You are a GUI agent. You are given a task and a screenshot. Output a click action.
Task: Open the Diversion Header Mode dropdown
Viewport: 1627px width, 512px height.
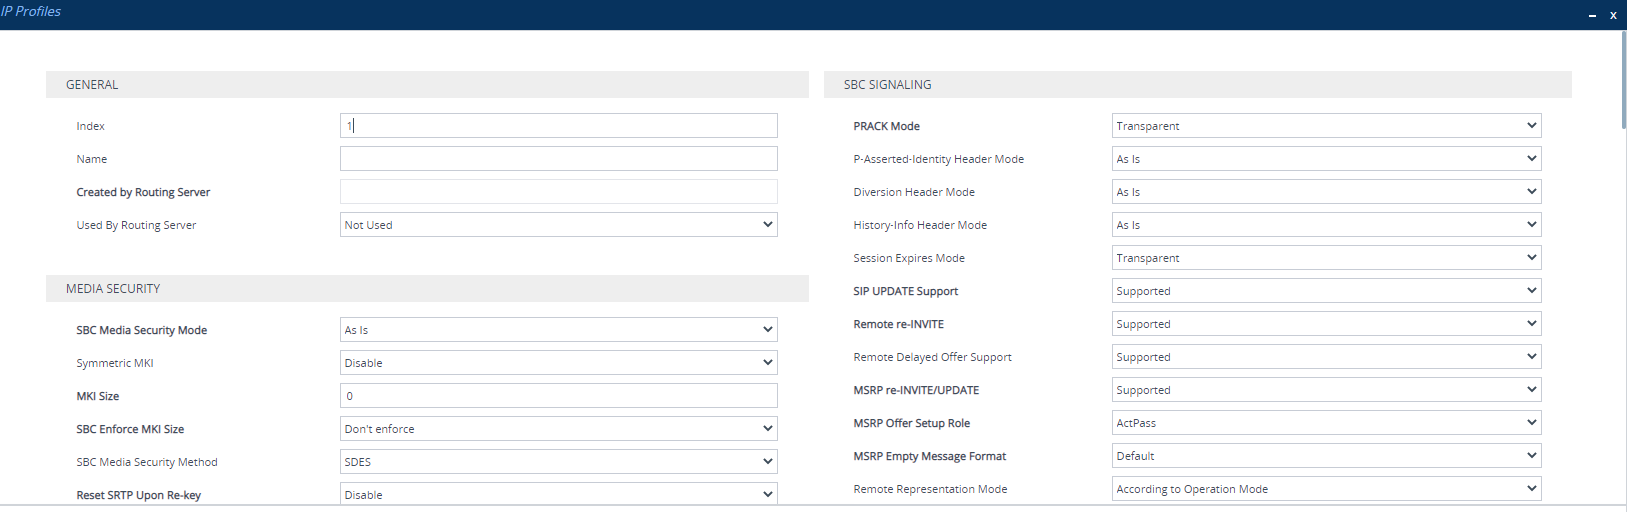click(1326, 192)
